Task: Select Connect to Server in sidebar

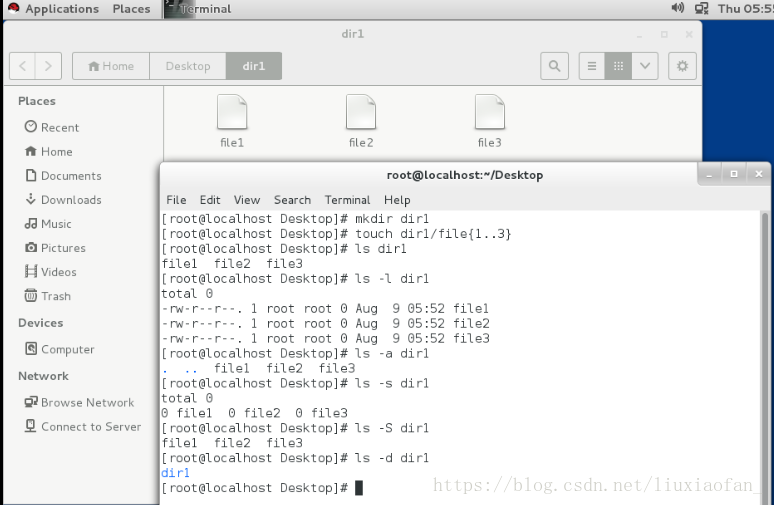Action: (83, 427)
